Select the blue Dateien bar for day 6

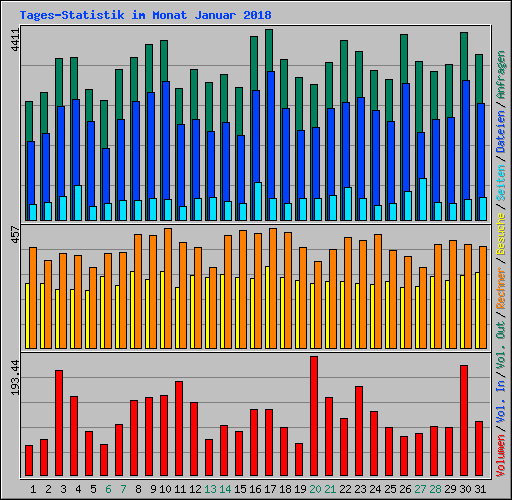106,184
